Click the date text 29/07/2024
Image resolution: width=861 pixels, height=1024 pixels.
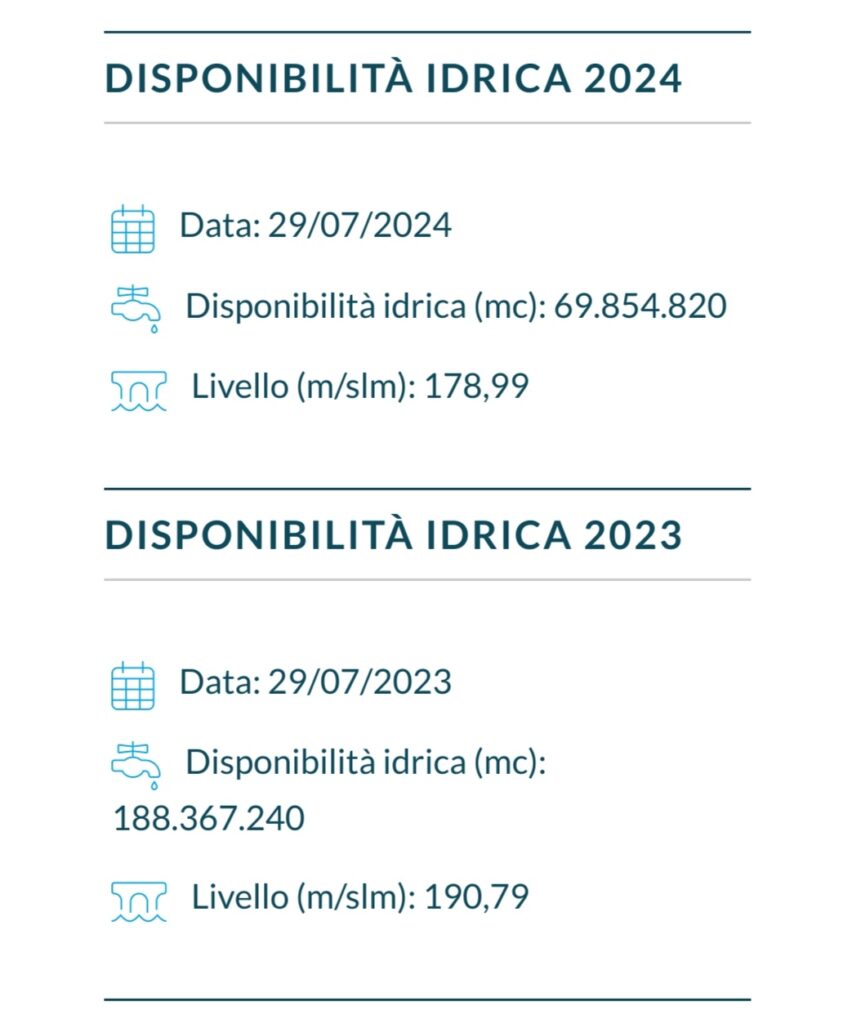tap(359, 225)
